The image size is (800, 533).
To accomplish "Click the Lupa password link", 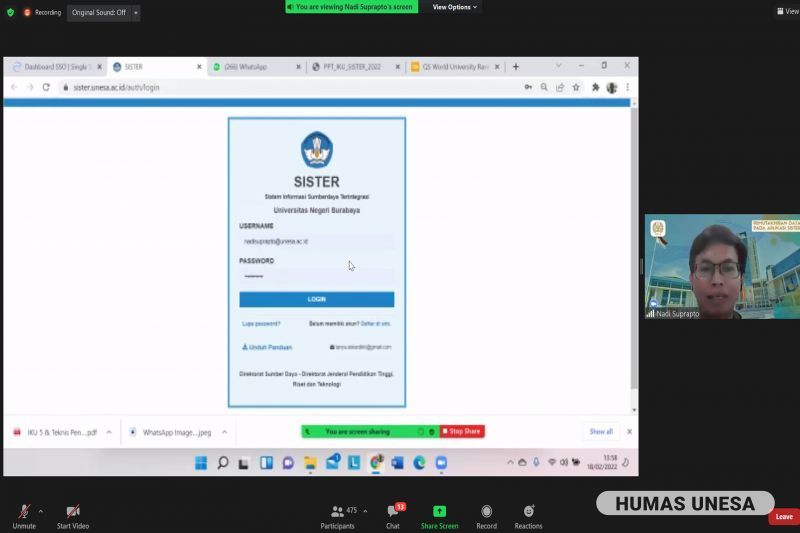I will (261, 323).
